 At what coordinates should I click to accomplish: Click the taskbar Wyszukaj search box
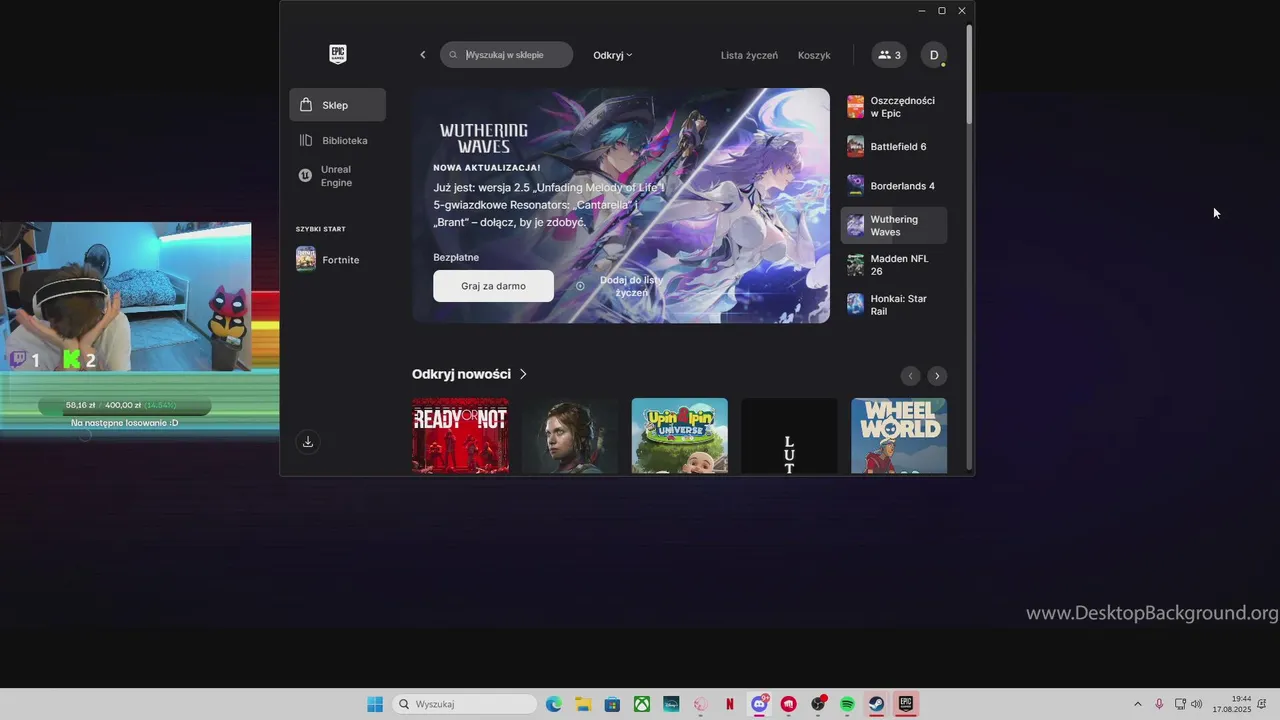click(x=465, y=704)
